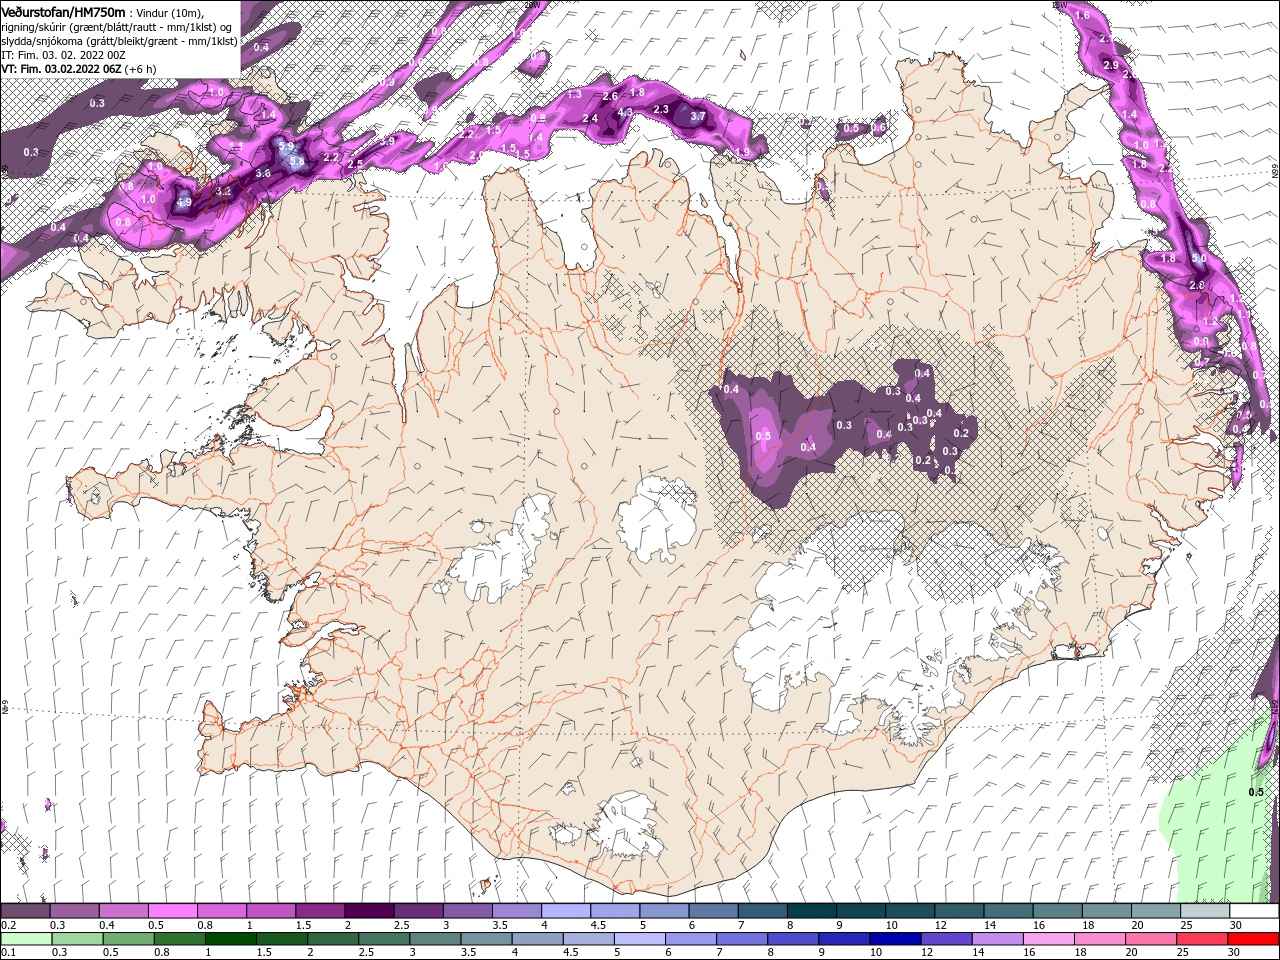Select the first purple swatch on the snow scale
Image resolution: width=1280 pixels, height=960 pixels.
click(x=25, y=911)
